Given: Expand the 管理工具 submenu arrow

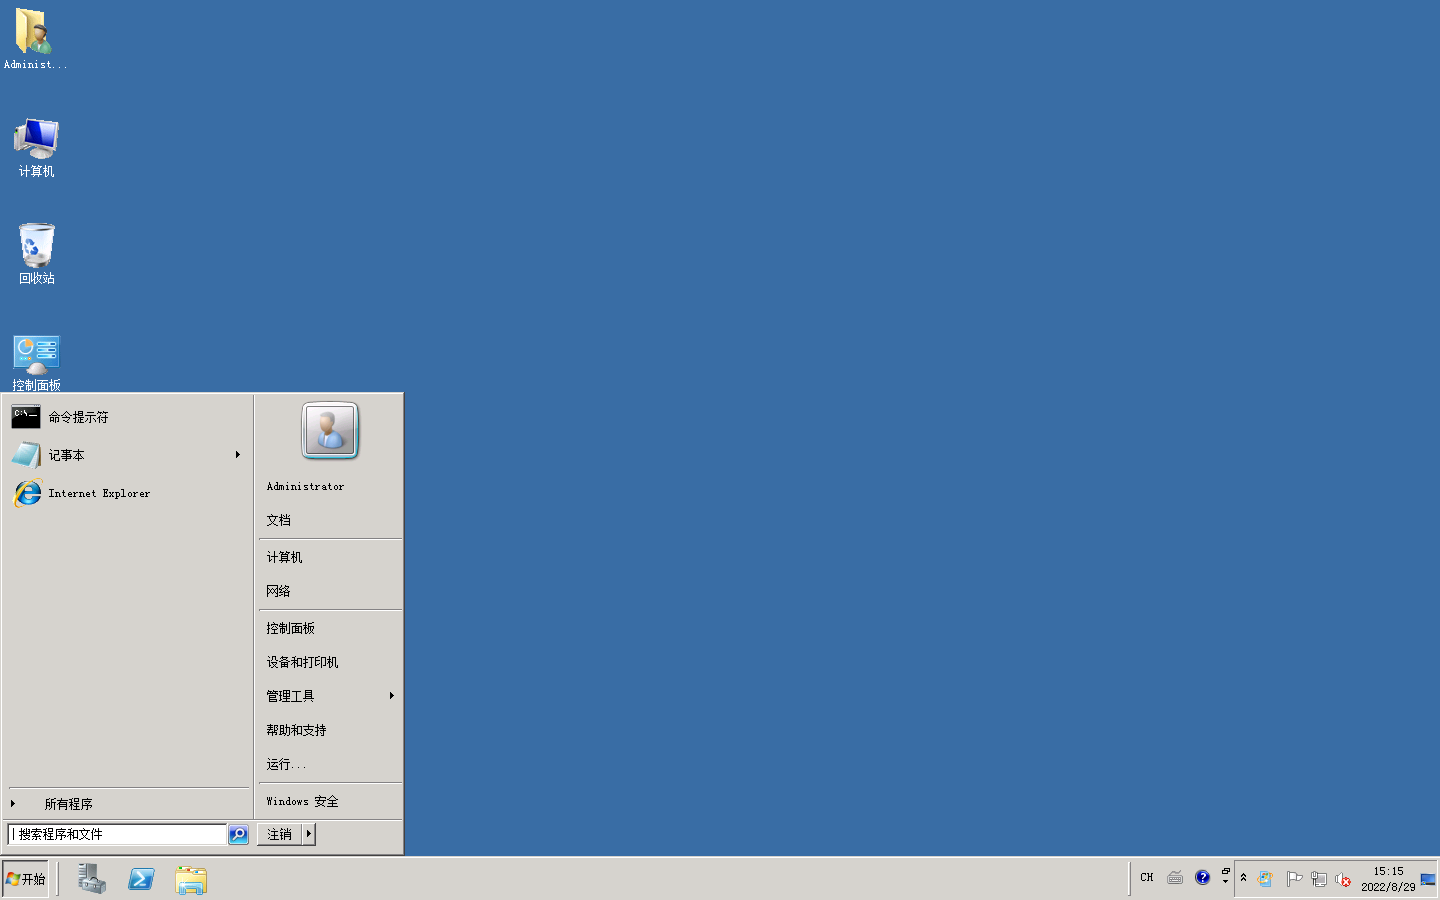Looking at the screenshot, I should pyautogui.click(x=391, y=696).
